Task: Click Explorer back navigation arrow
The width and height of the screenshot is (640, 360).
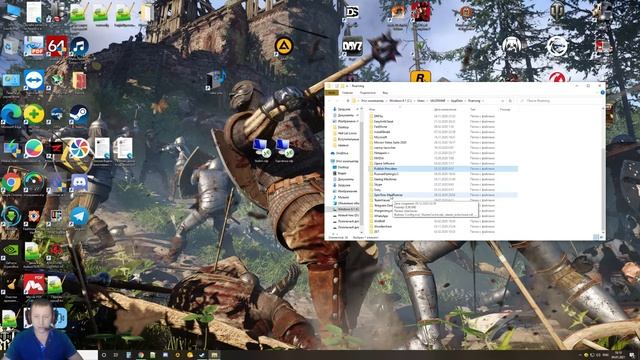Action: coord(330,100)
